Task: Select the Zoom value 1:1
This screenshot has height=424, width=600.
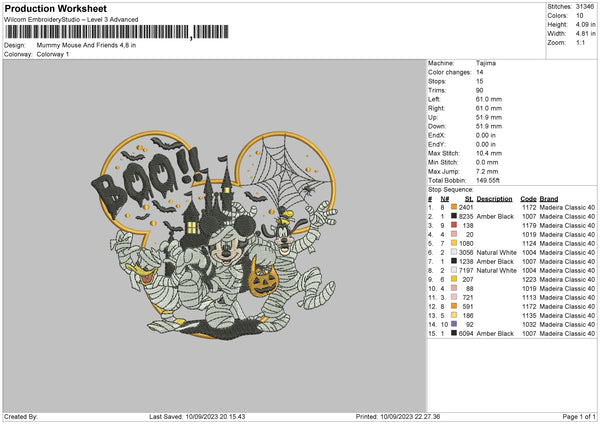Action: pos(580,42)
